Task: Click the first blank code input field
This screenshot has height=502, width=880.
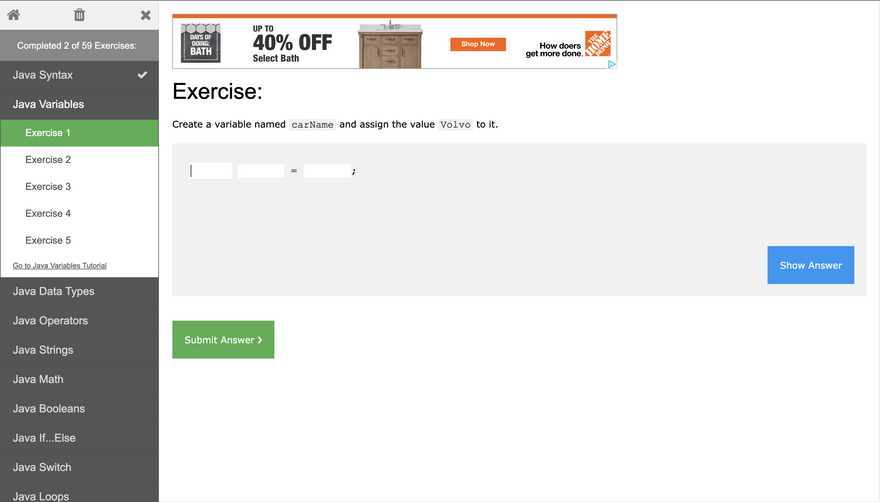Action: [210, 171]
